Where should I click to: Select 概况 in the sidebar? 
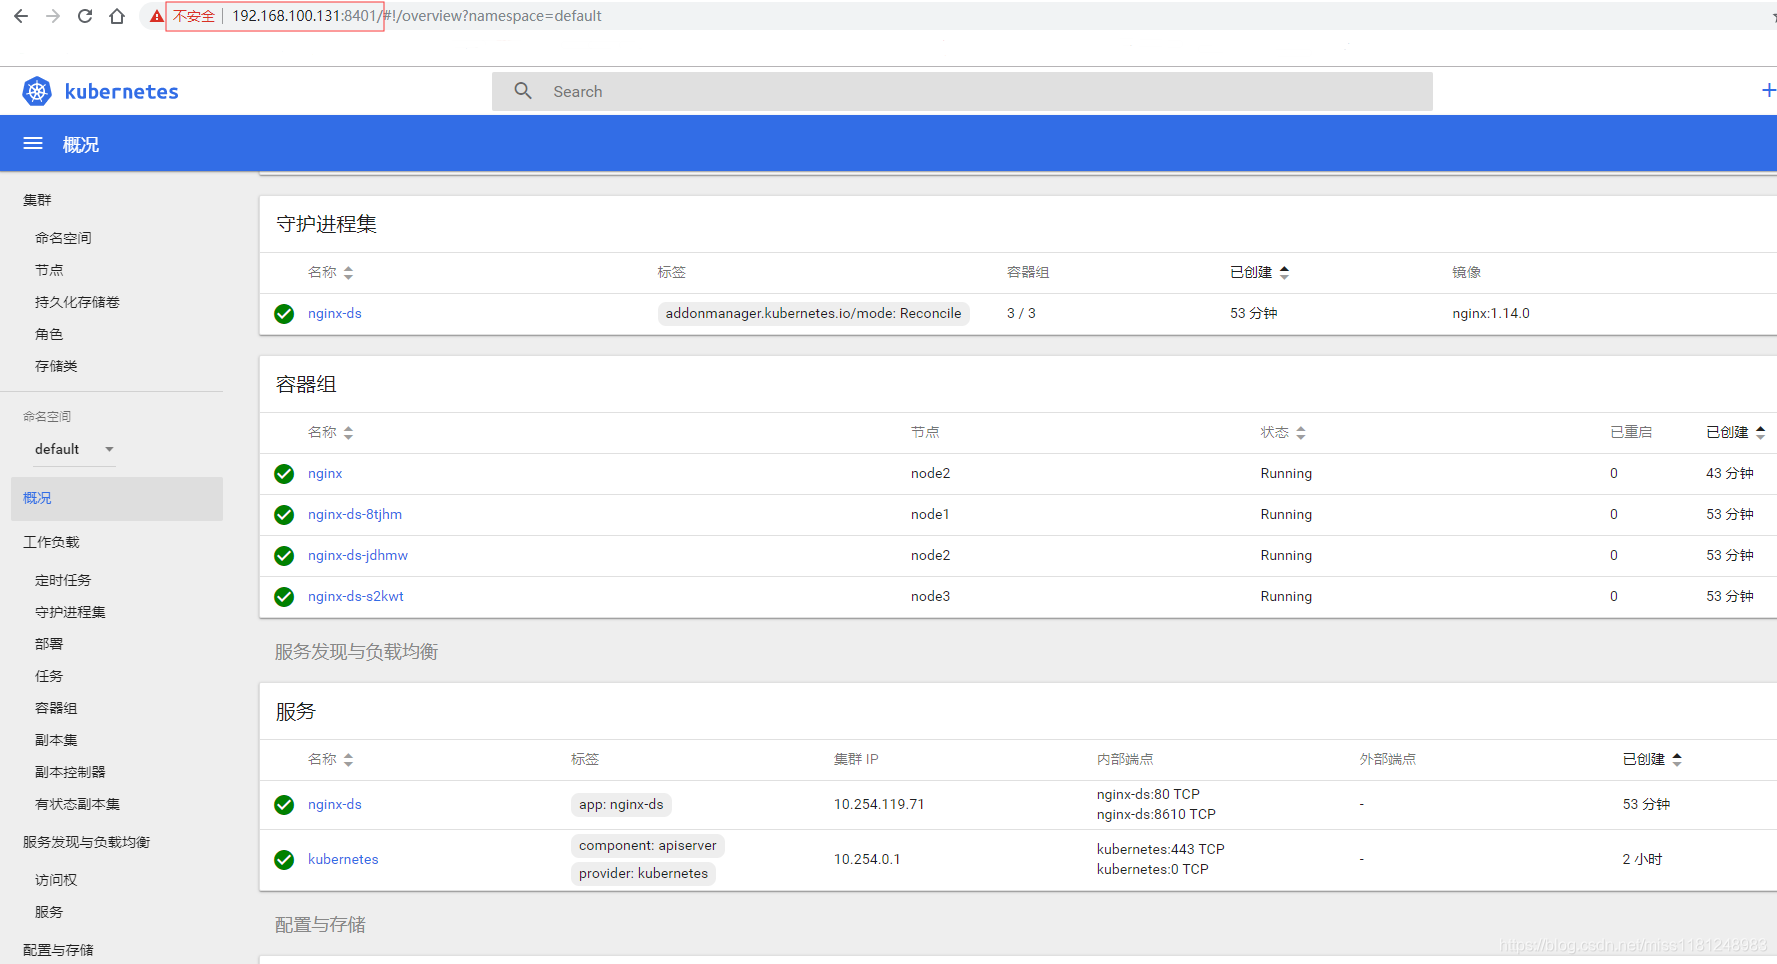(117, 498)
